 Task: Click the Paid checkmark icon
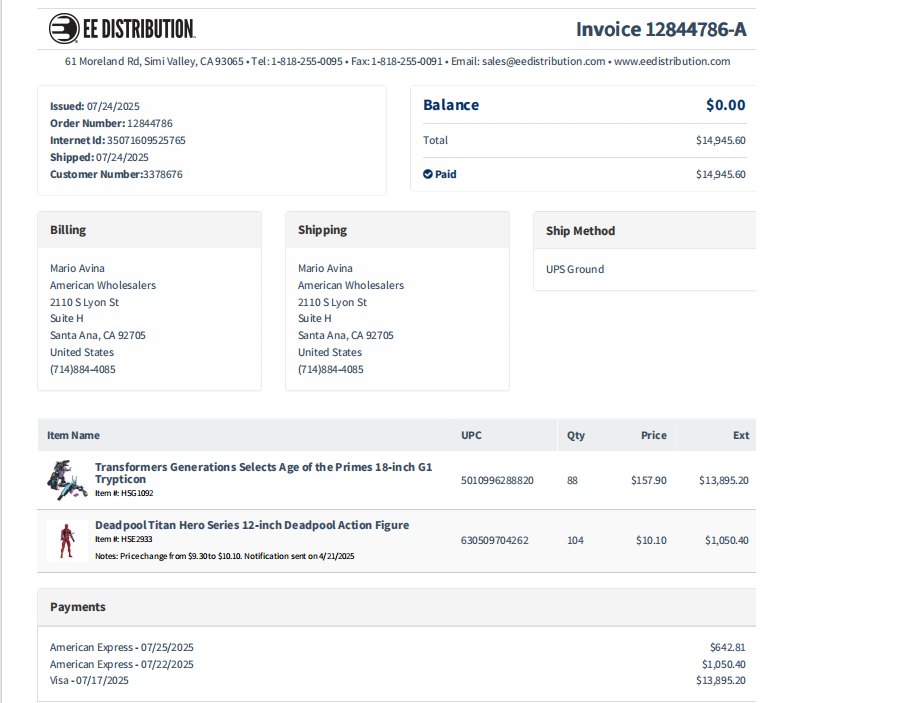[428, 174]
